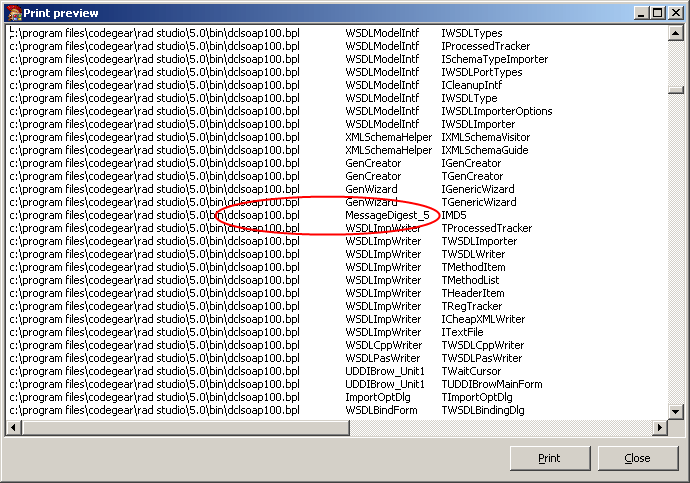Select the IGenericWizard entry
This screenshot has width=690, height=483.
coord(478,189)
